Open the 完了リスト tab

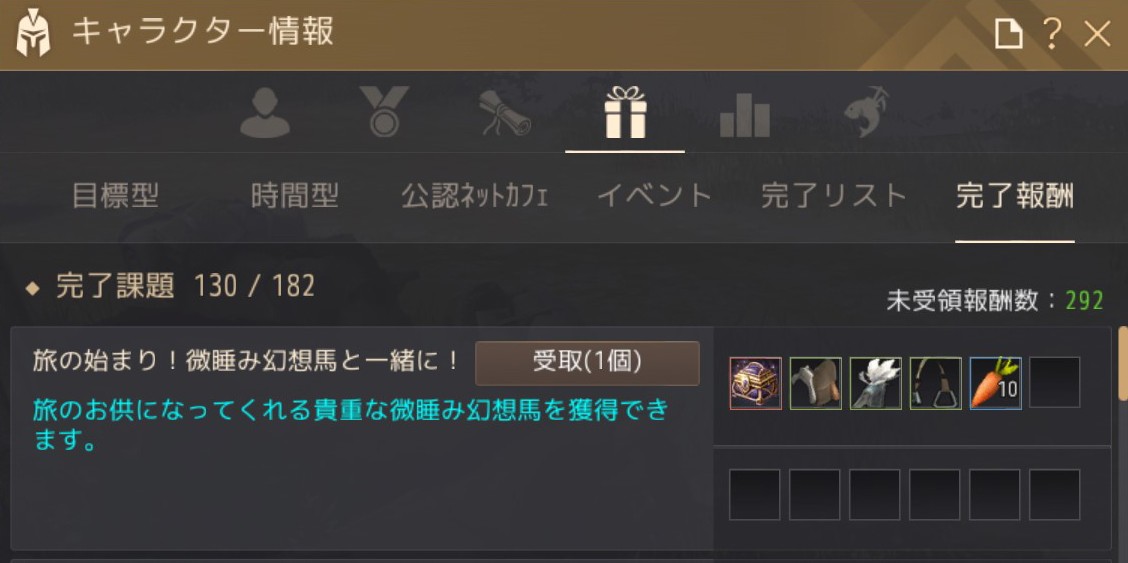(834, 196)
